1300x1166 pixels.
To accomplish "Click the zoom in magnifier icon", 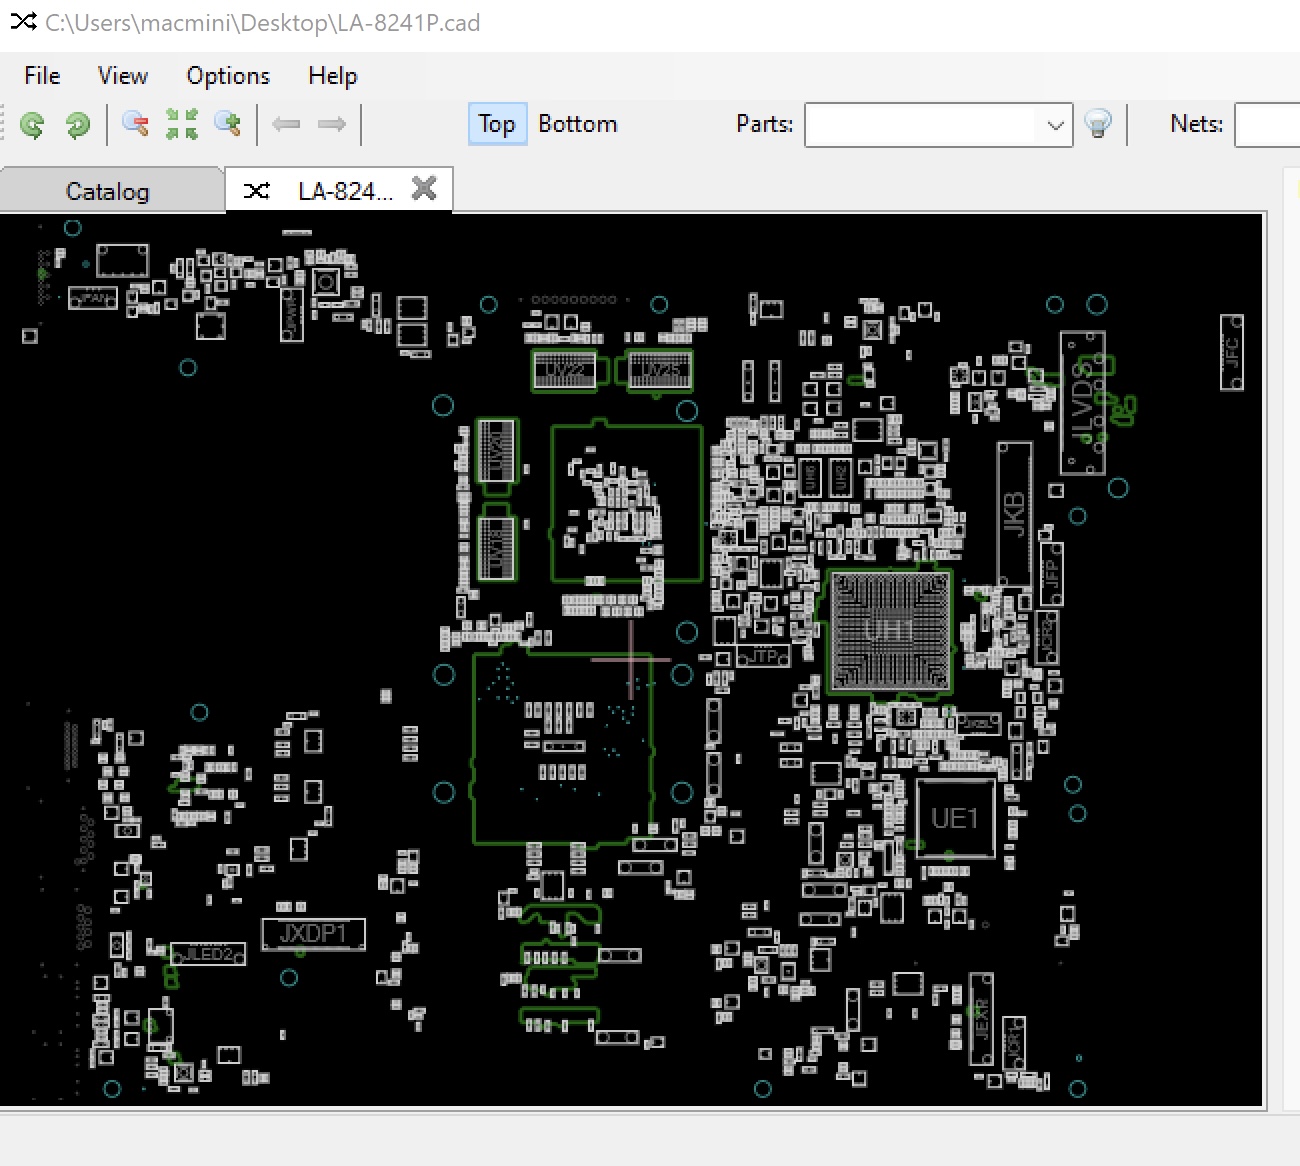I will click(228, 124).
